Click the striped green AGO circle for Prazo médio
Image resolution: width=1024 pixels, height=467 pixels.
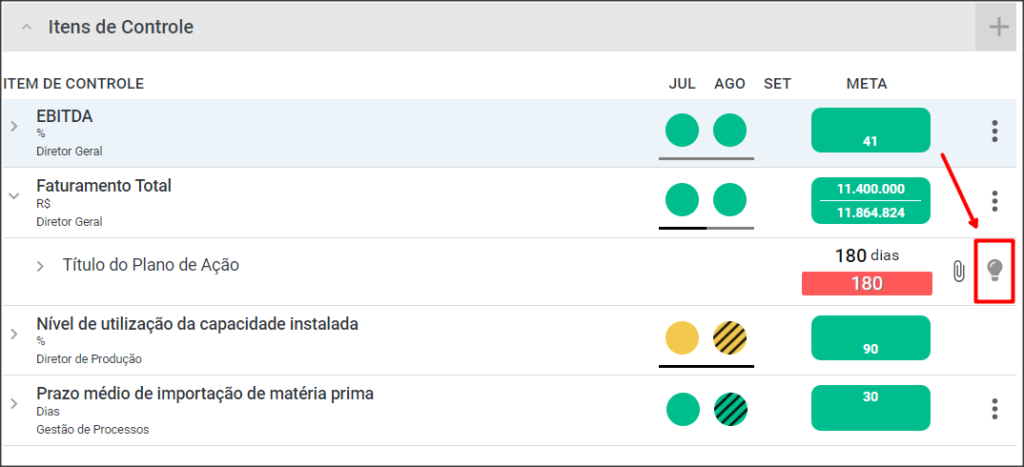coord(730,410)
